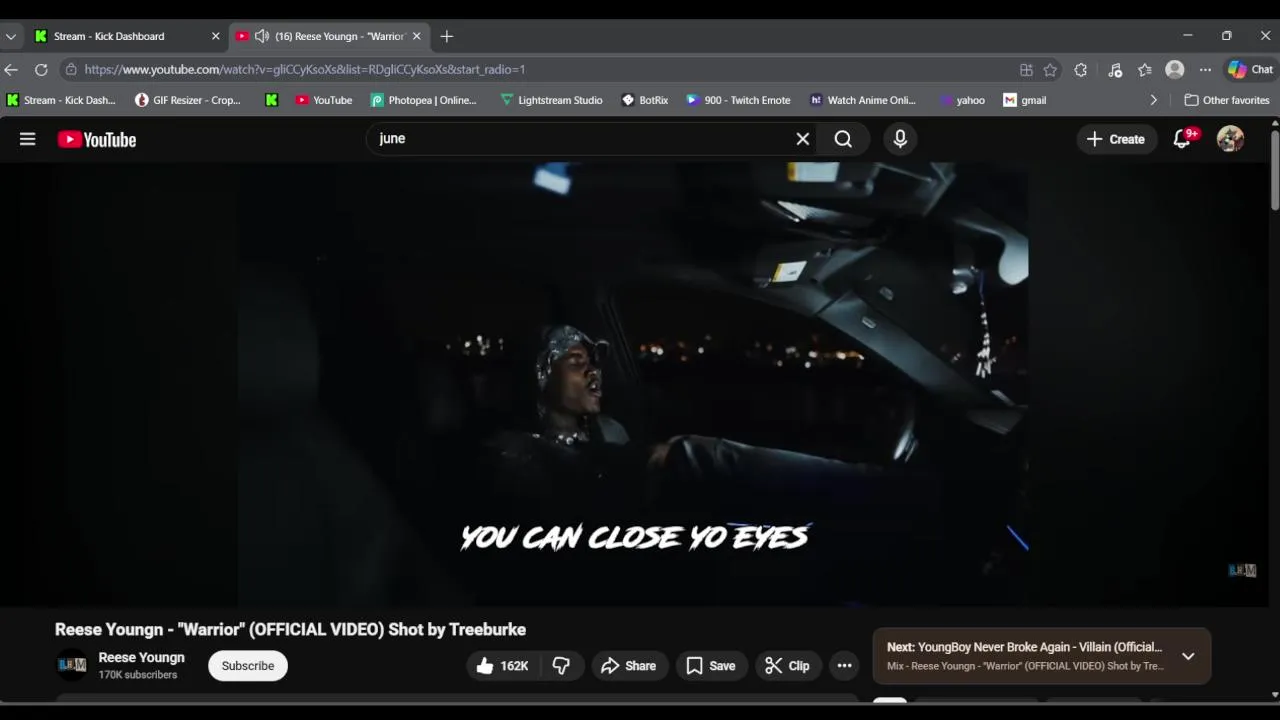
Task: Click the 170K subscribers text
Action: click(137, 675)
